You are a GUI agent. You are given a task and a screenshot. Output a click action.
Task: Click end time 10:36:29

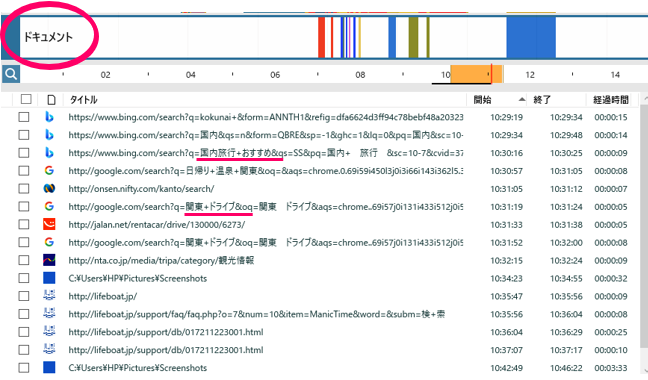pyautogui.click(x=566, y=332)
